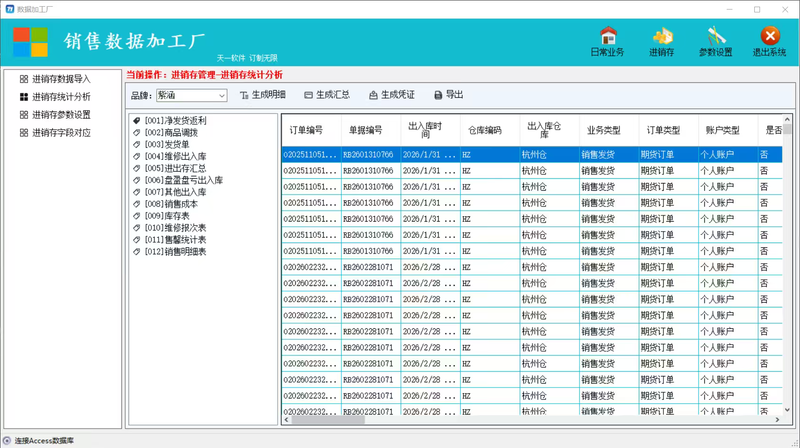Click the 数据加工厂 title bar app icon
800x448 pixels.
coord(10,9)
